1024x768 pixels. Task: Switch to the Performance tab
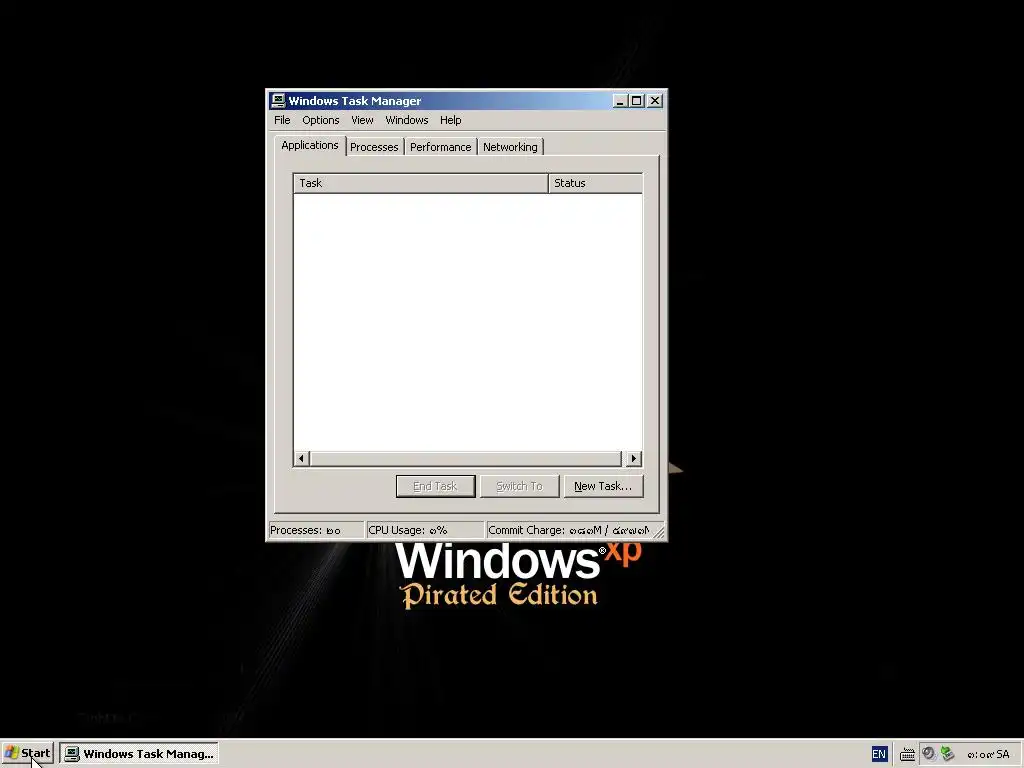[x=441, y=147]
